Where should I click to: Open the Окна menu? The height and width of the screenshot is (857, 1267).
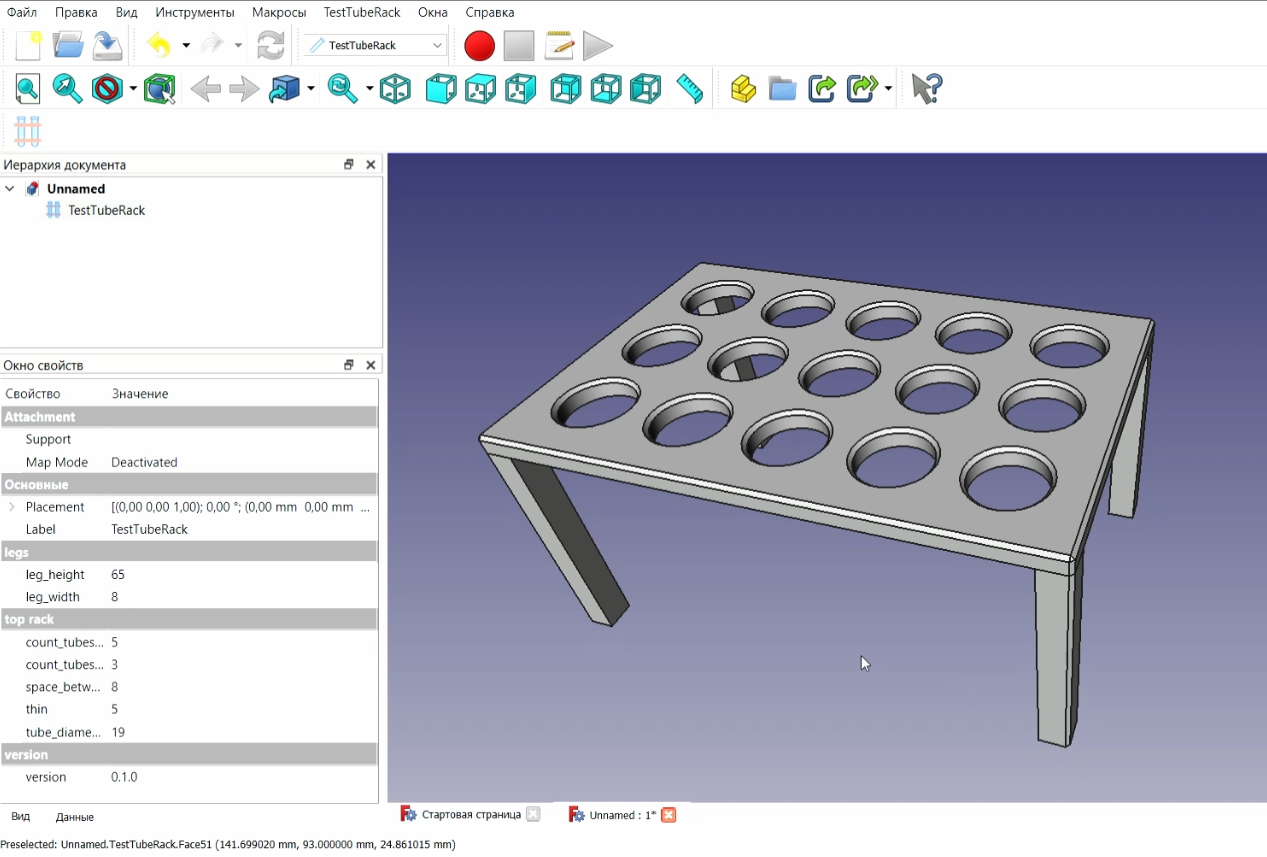(433, 12)
